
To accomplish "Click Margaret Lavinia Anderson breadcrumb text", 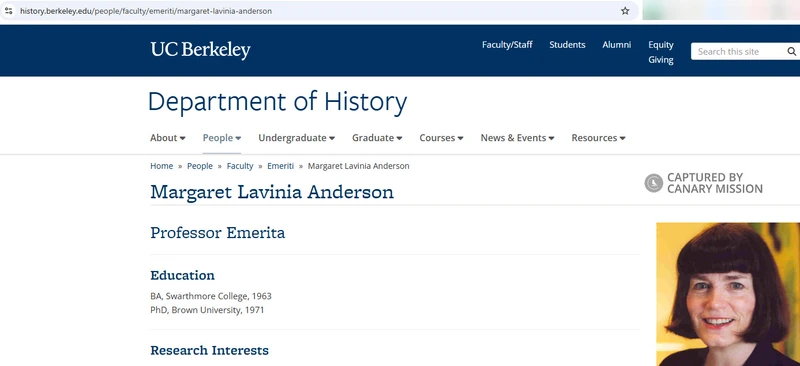I will click(x=359, y=166).
